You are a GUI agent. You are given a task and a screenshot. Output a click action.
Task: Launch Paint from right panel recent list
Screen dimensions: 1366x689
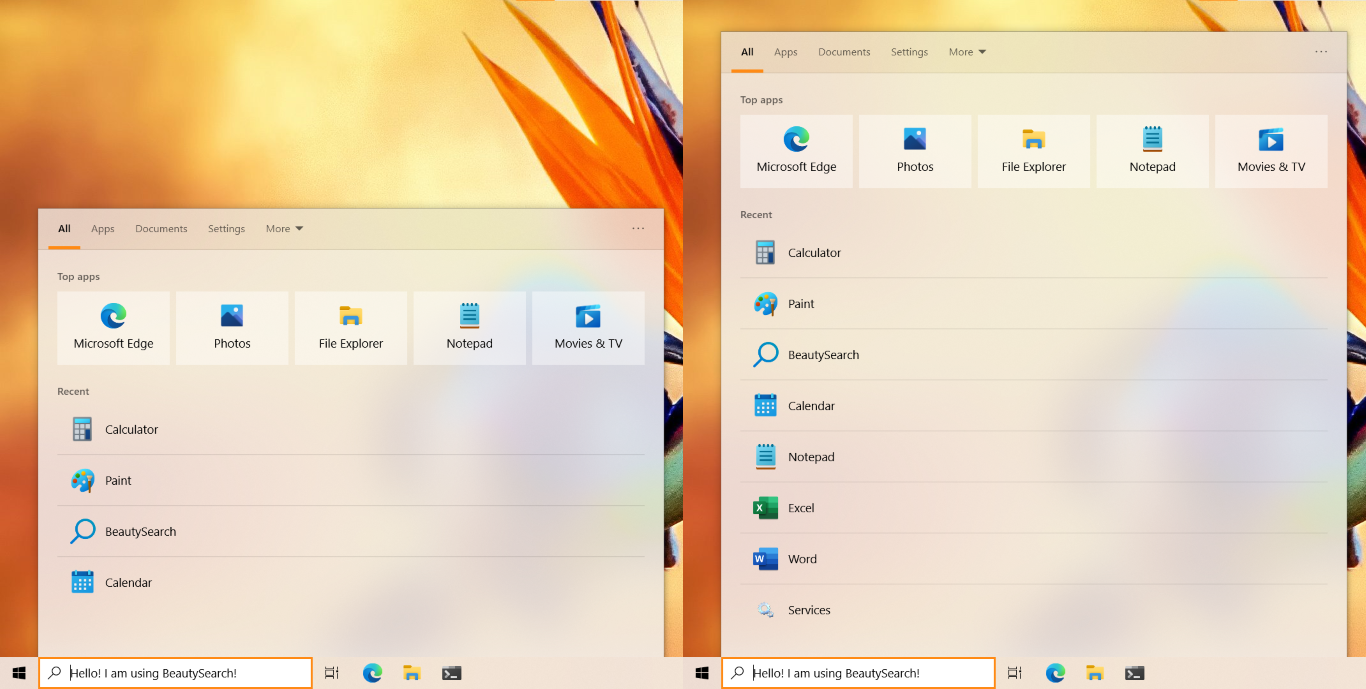click(x=1034, y=304)
